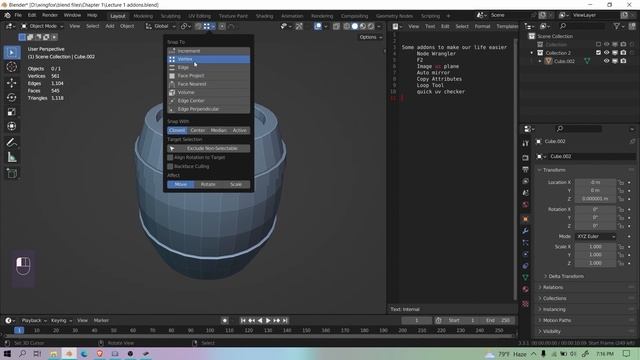The image size is (640, 360).
Task: Jump to timeline end frame
Action: coord(285,320)
